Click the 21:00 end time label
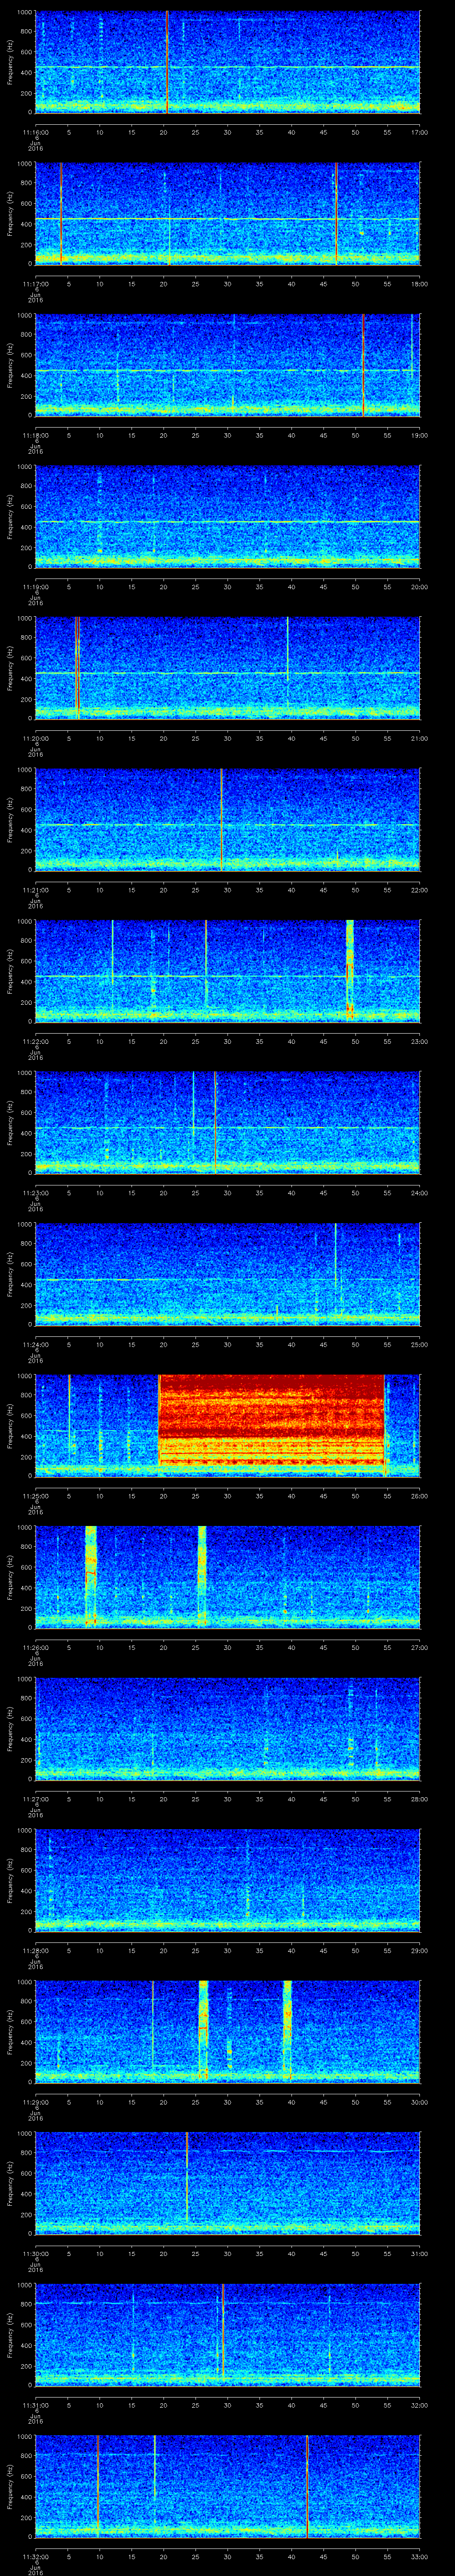 coord(419,738)
